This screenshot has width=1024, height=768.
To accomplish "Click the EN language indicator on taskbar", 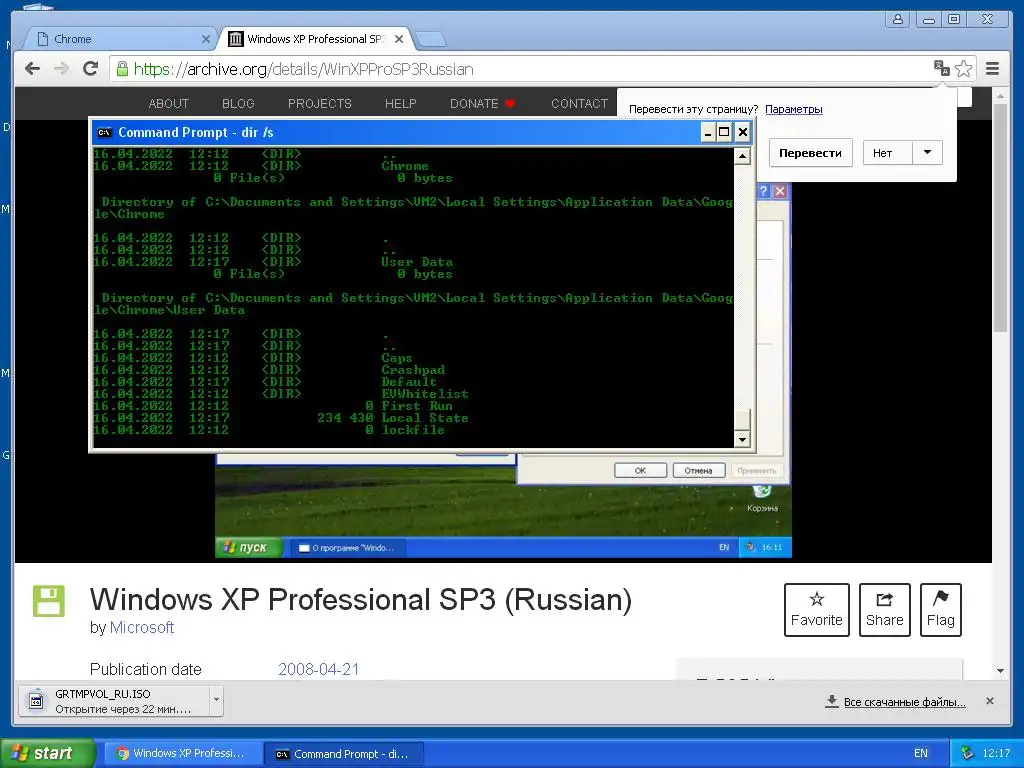I will [921, 754].
